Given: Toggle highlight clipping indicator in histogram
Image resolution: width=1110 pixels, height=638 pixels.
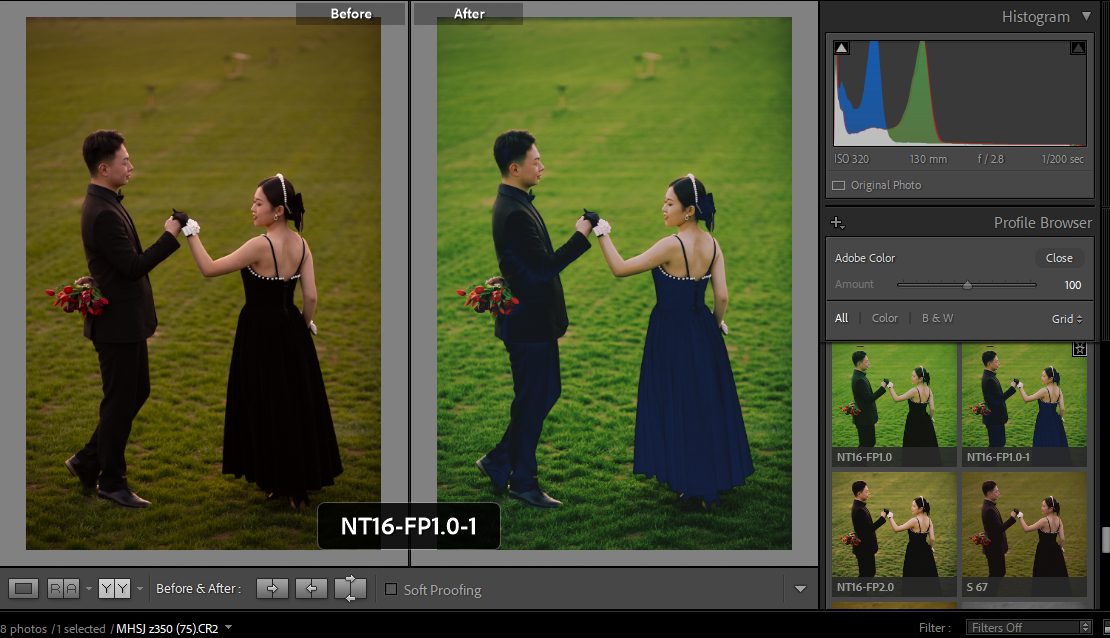Looking at the screenshot, I should click(x=1078, y=48).
